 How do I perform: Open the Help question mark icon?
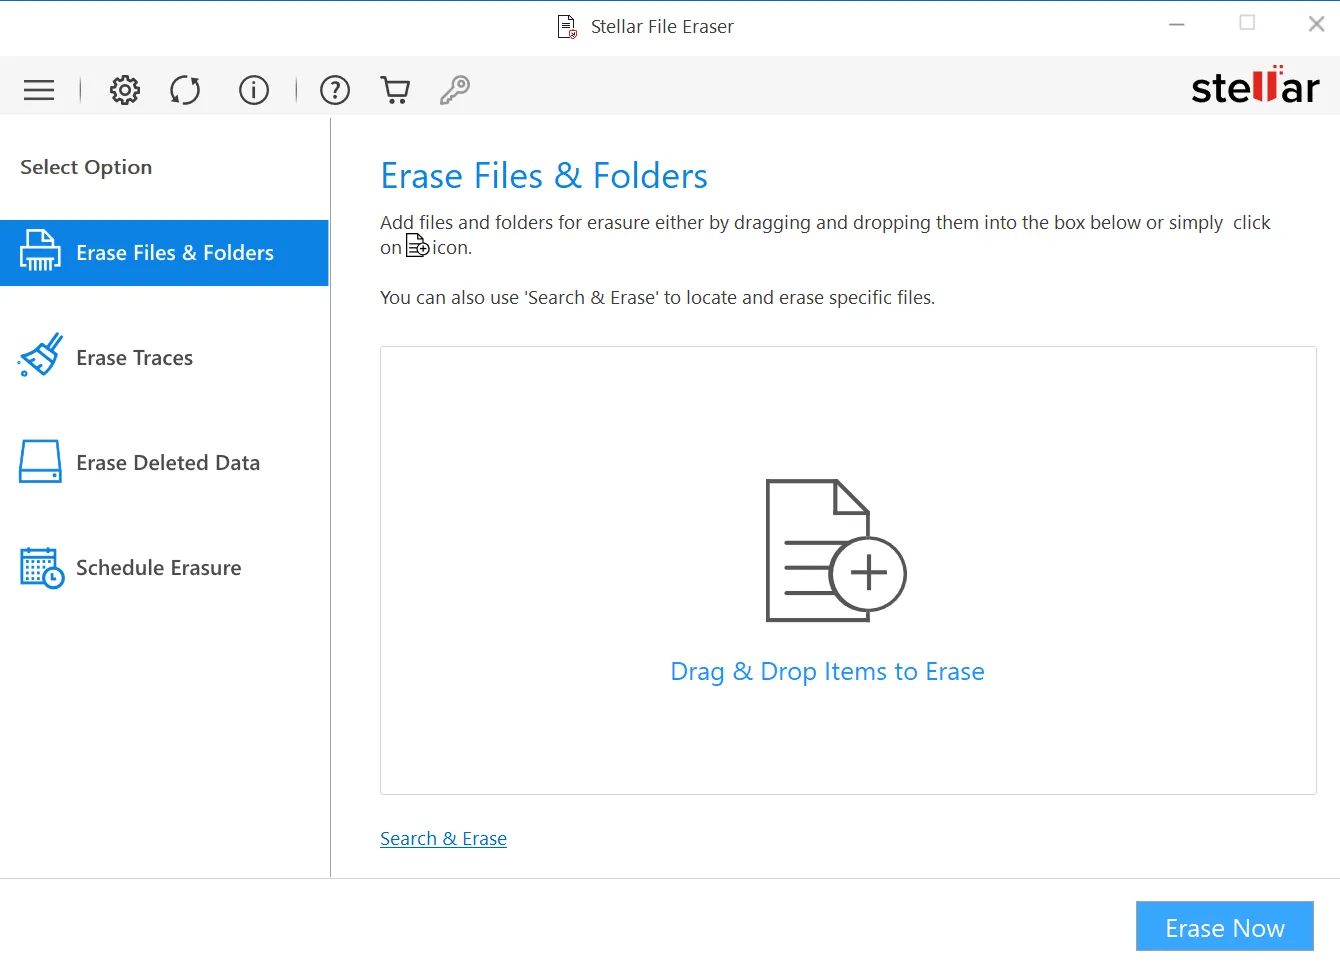click(335, 90)
